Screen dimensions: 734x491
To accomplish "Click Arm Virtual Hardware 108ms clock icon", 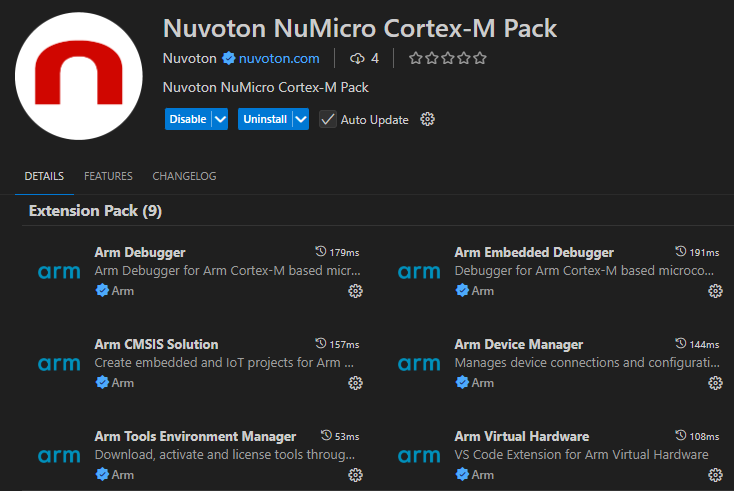I will point(681,435).
